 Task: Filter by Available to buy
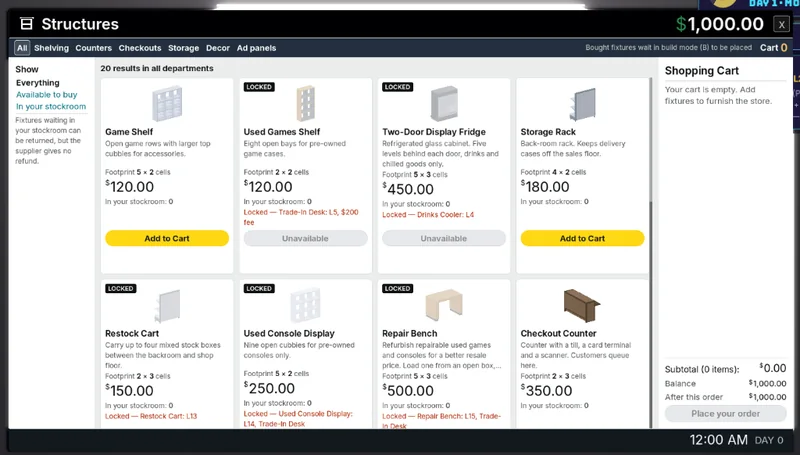tap(46, 95)
